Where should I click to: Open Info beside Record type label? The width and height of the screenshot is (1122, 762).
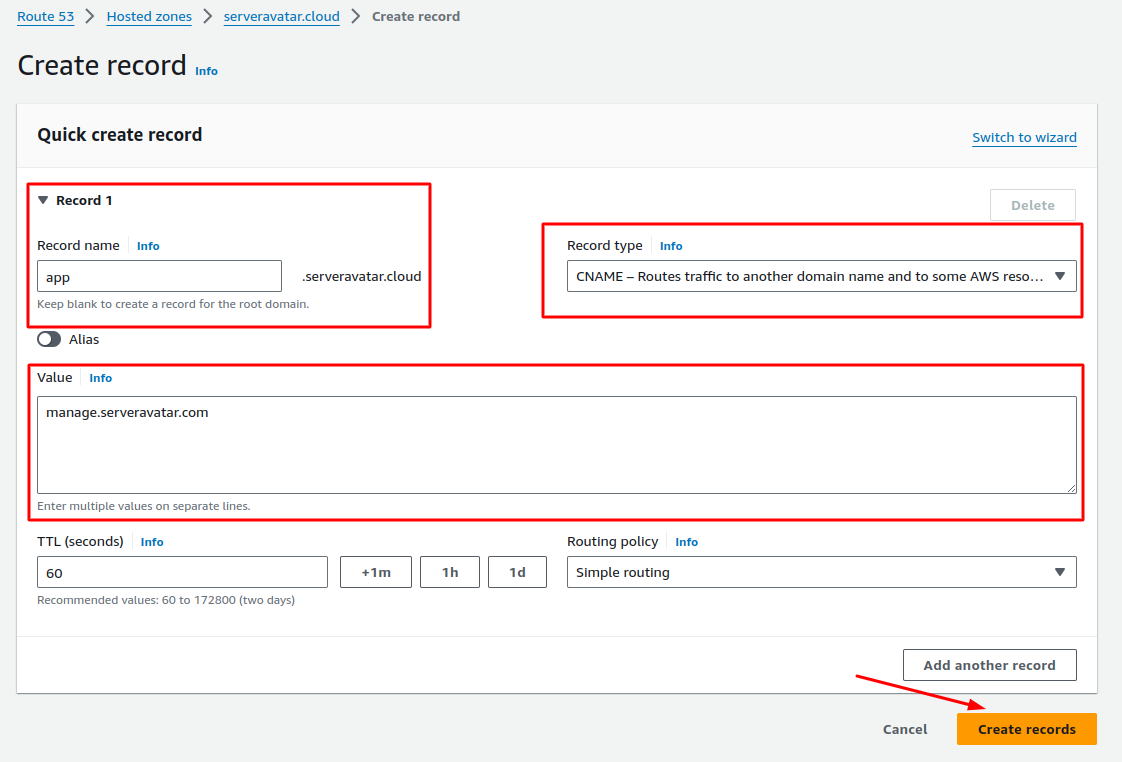coord(671,246)
